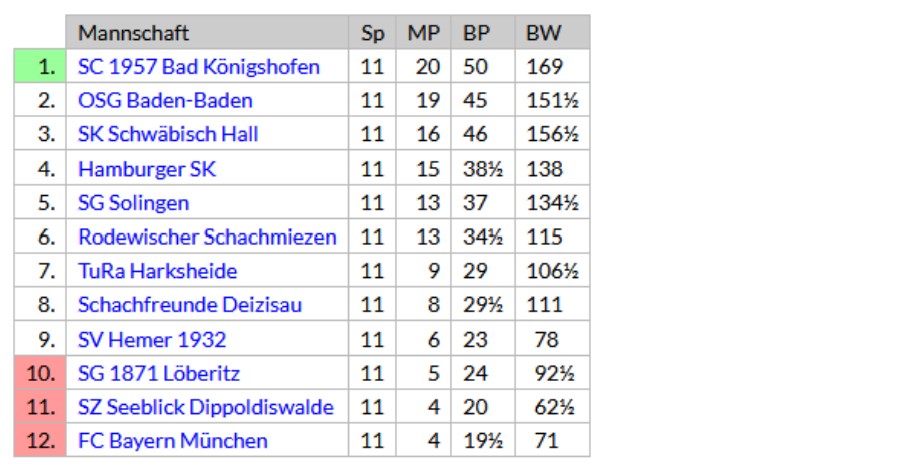Open SV Hemer 1932 link
The height and width of the screenshot is (470, 922).
(x=152, y=339)
